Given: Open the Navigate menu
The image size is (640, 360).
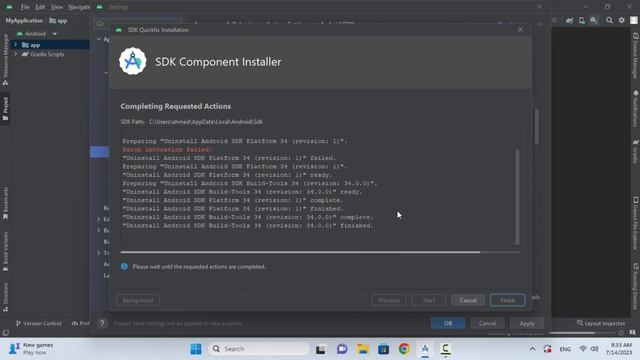Looking at the screenshot, I should (x=79, y=7).
